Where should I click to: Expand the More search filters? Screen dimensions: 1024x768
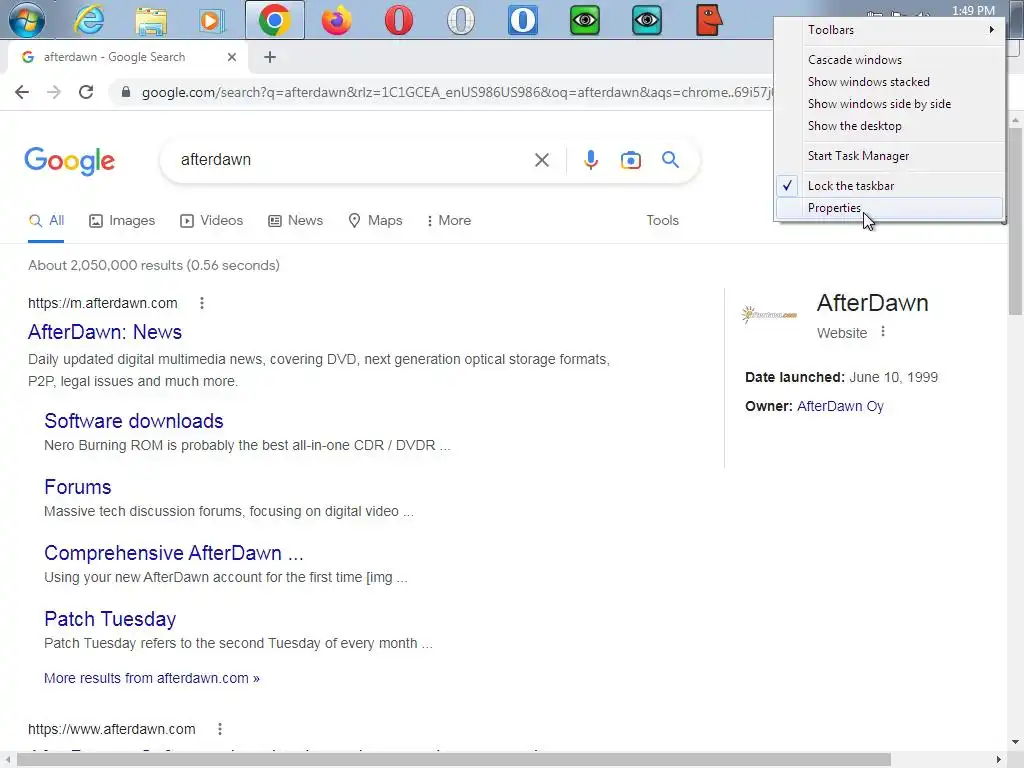pos(448,221)
